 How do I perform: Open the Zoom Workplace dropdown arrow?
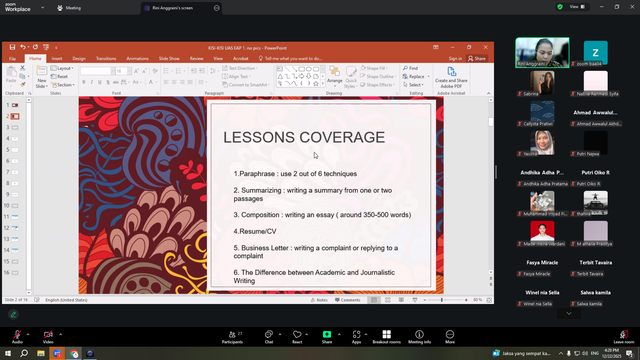tap(42, 7)
